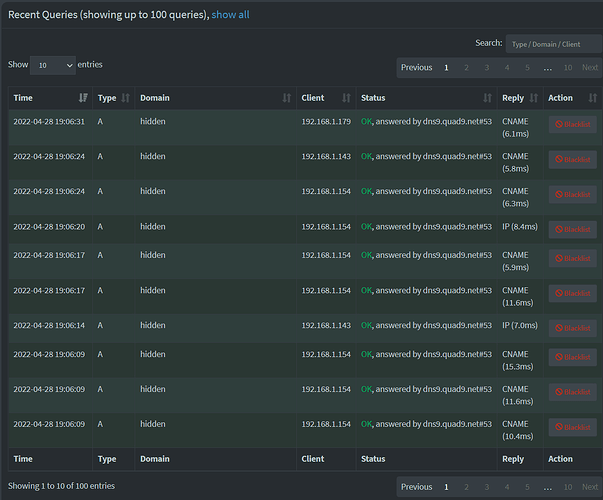Sort table by Client column sort icon
The width and height of the screenshot is (603, 500).
pyautogui.click(x=346, y=98)
